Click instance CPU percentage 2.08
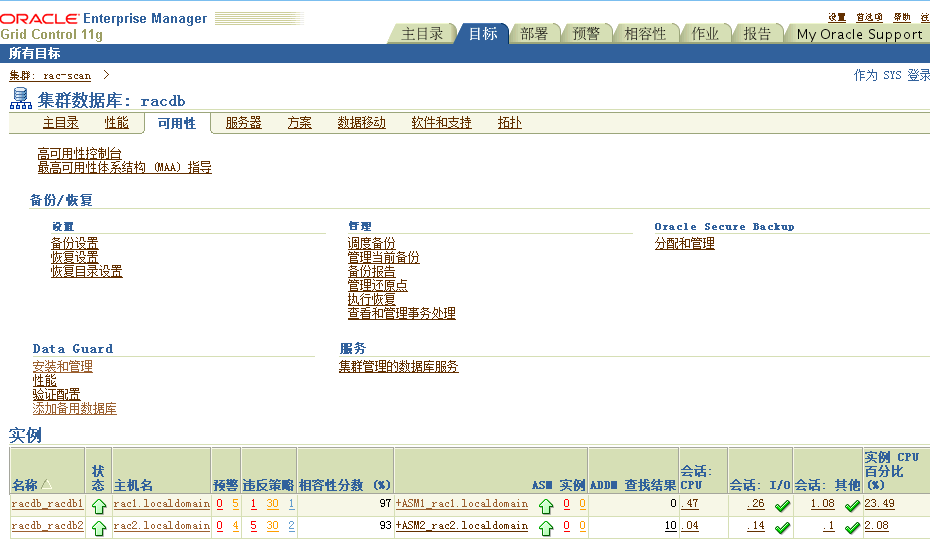The height and width of the screenshot is (542, 930). click(877, 525)
